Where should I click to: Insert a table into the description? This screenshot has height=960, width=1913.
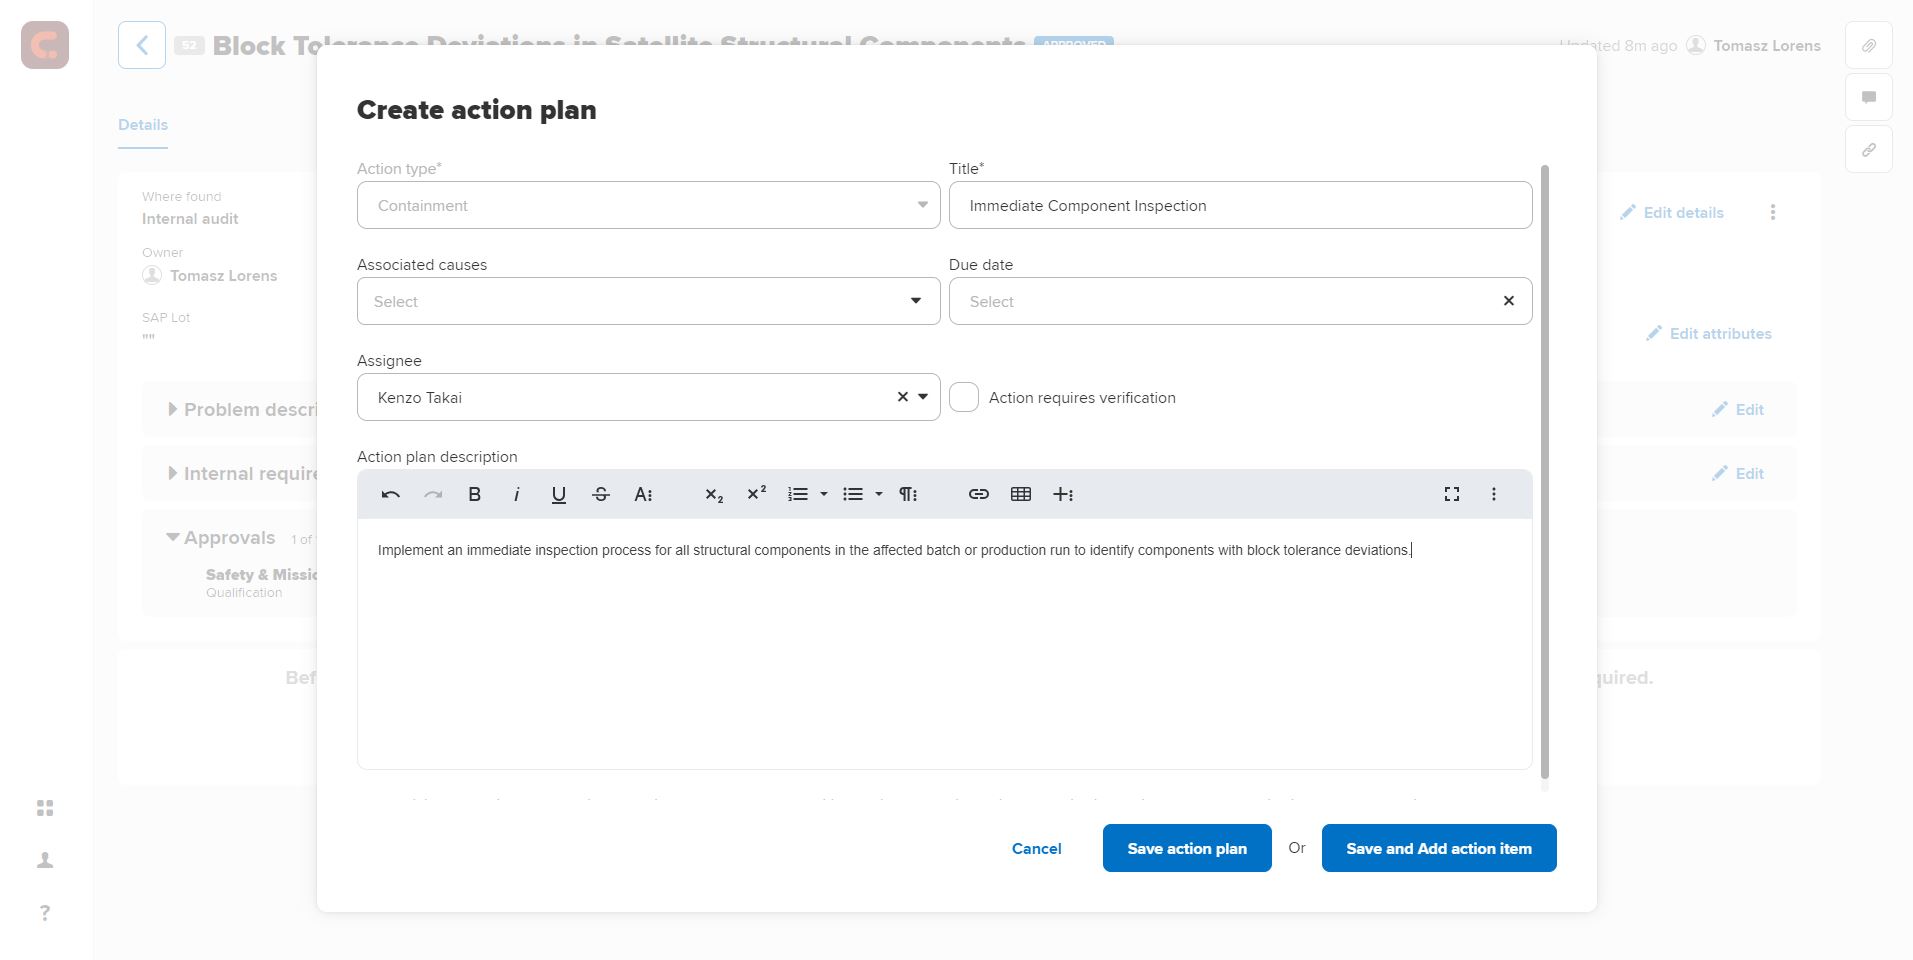point(1020,494)
